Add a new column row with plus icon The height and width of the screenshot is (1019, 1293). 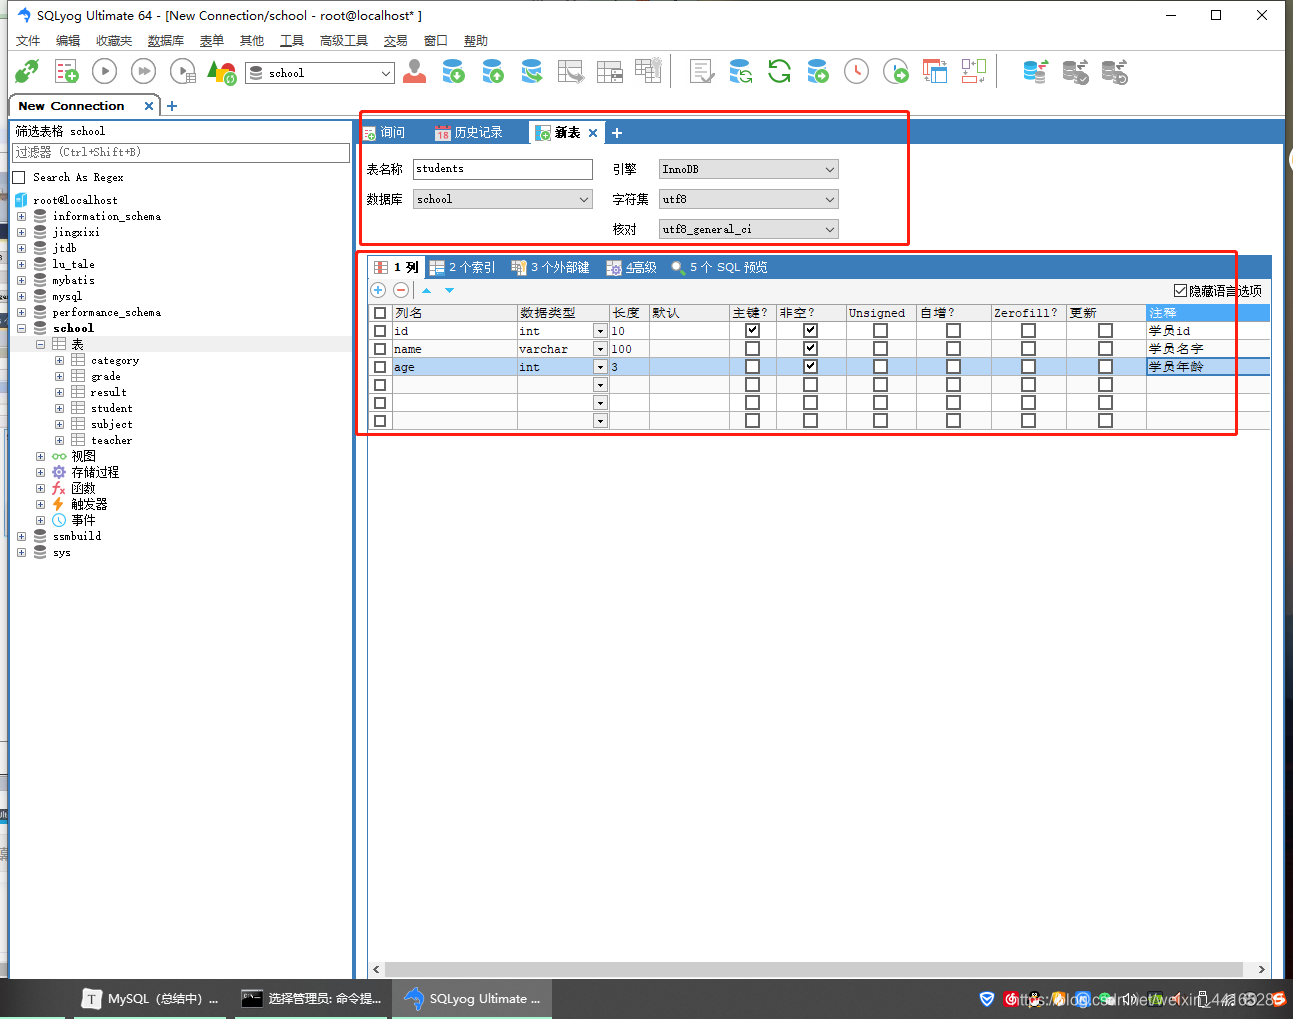[x=378, y=290]
